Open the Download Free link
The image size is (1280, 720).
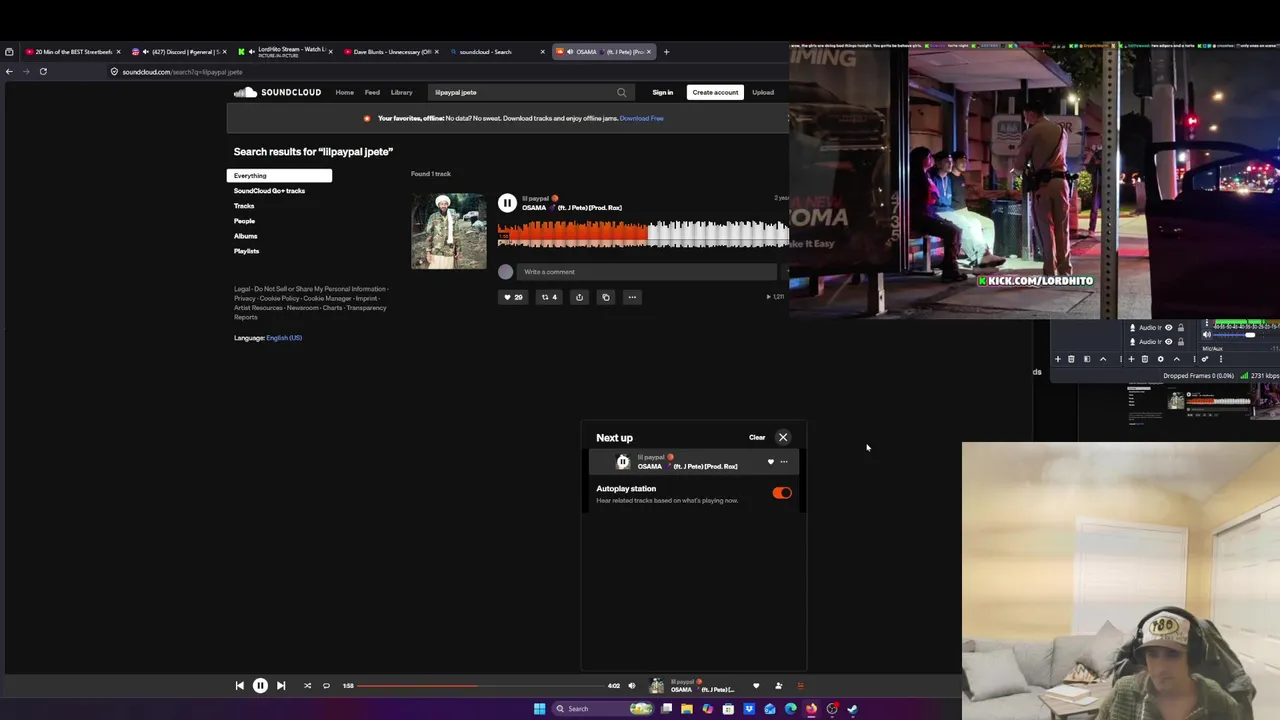[x=641, y=118]
